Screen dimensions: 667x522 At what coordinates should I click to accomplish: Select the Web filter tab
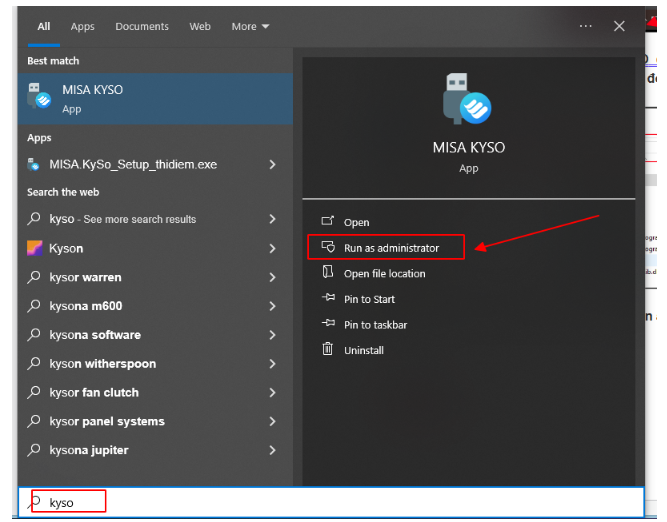click(x=200, y=27)
